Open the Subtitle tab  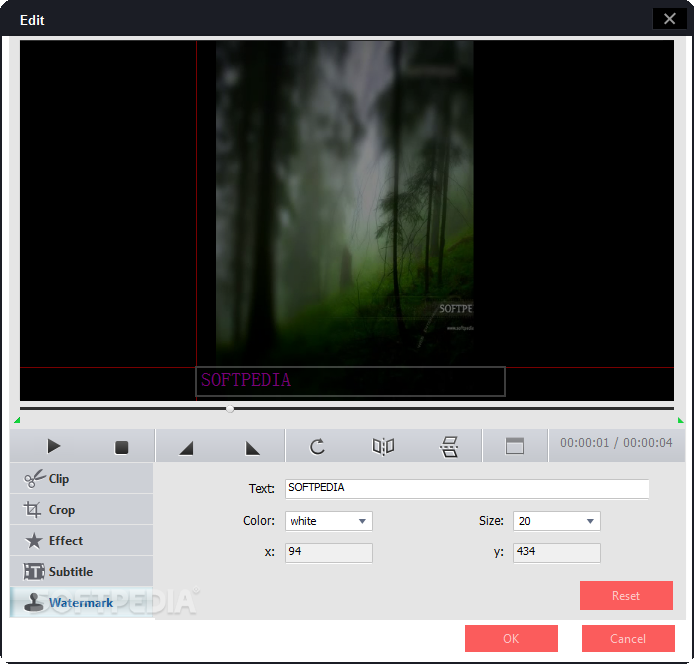(81, 571)
